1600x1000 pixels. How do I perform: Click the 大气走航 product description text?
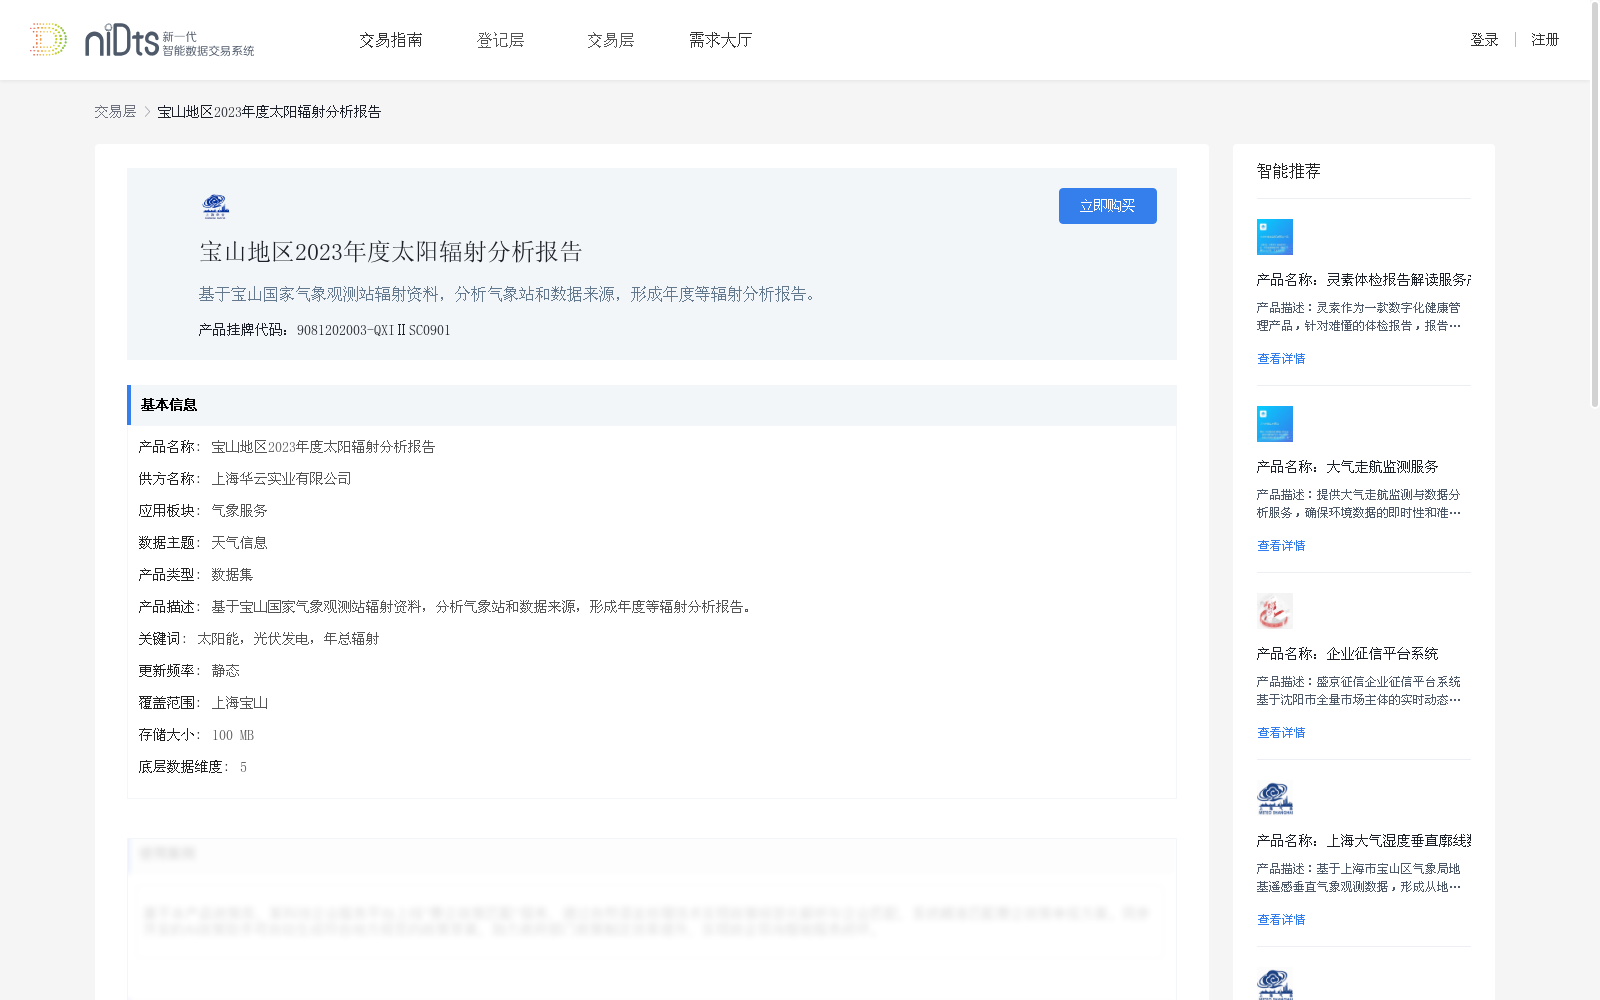tap(1359, 504)
